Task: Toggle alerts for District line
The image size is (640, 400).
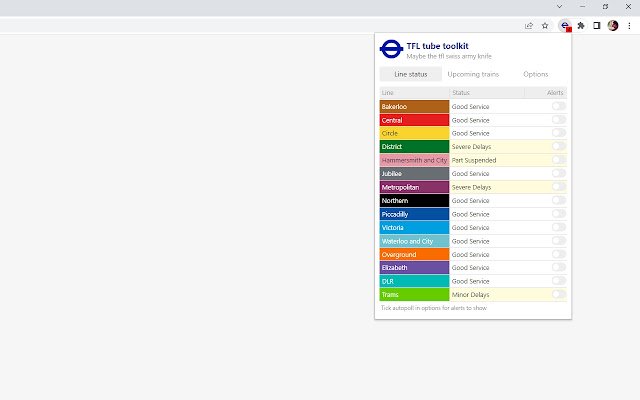Action: click(559, 146)
